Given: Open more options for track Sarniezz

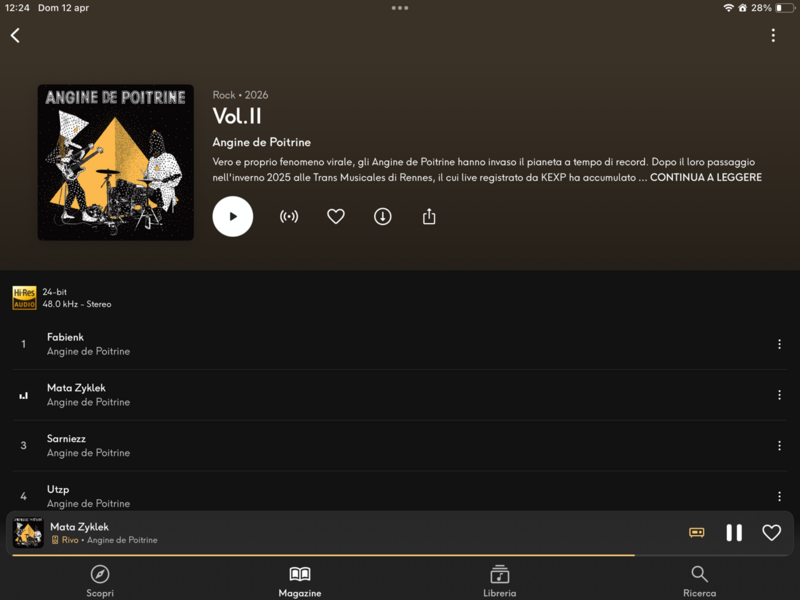Looking at the screenshot, I should [x=779, y=445].
